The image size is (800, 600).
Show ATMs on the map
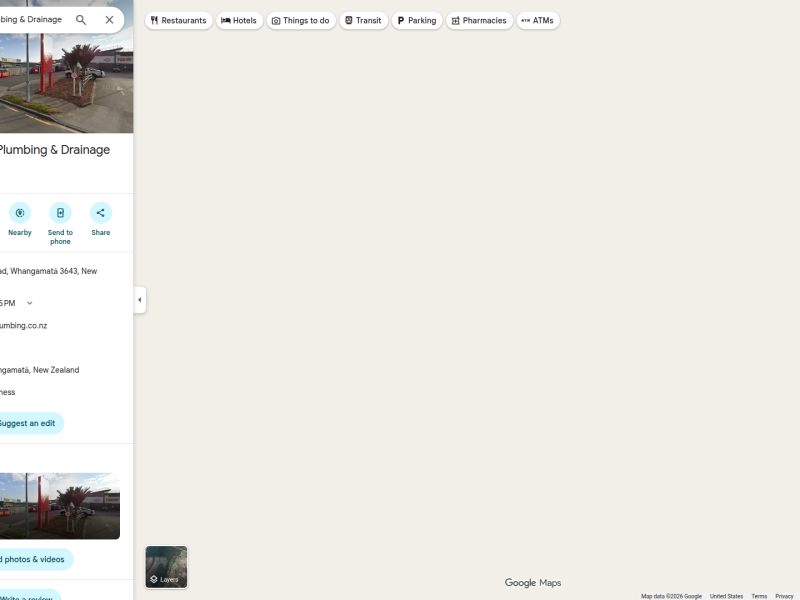[538, 20]
